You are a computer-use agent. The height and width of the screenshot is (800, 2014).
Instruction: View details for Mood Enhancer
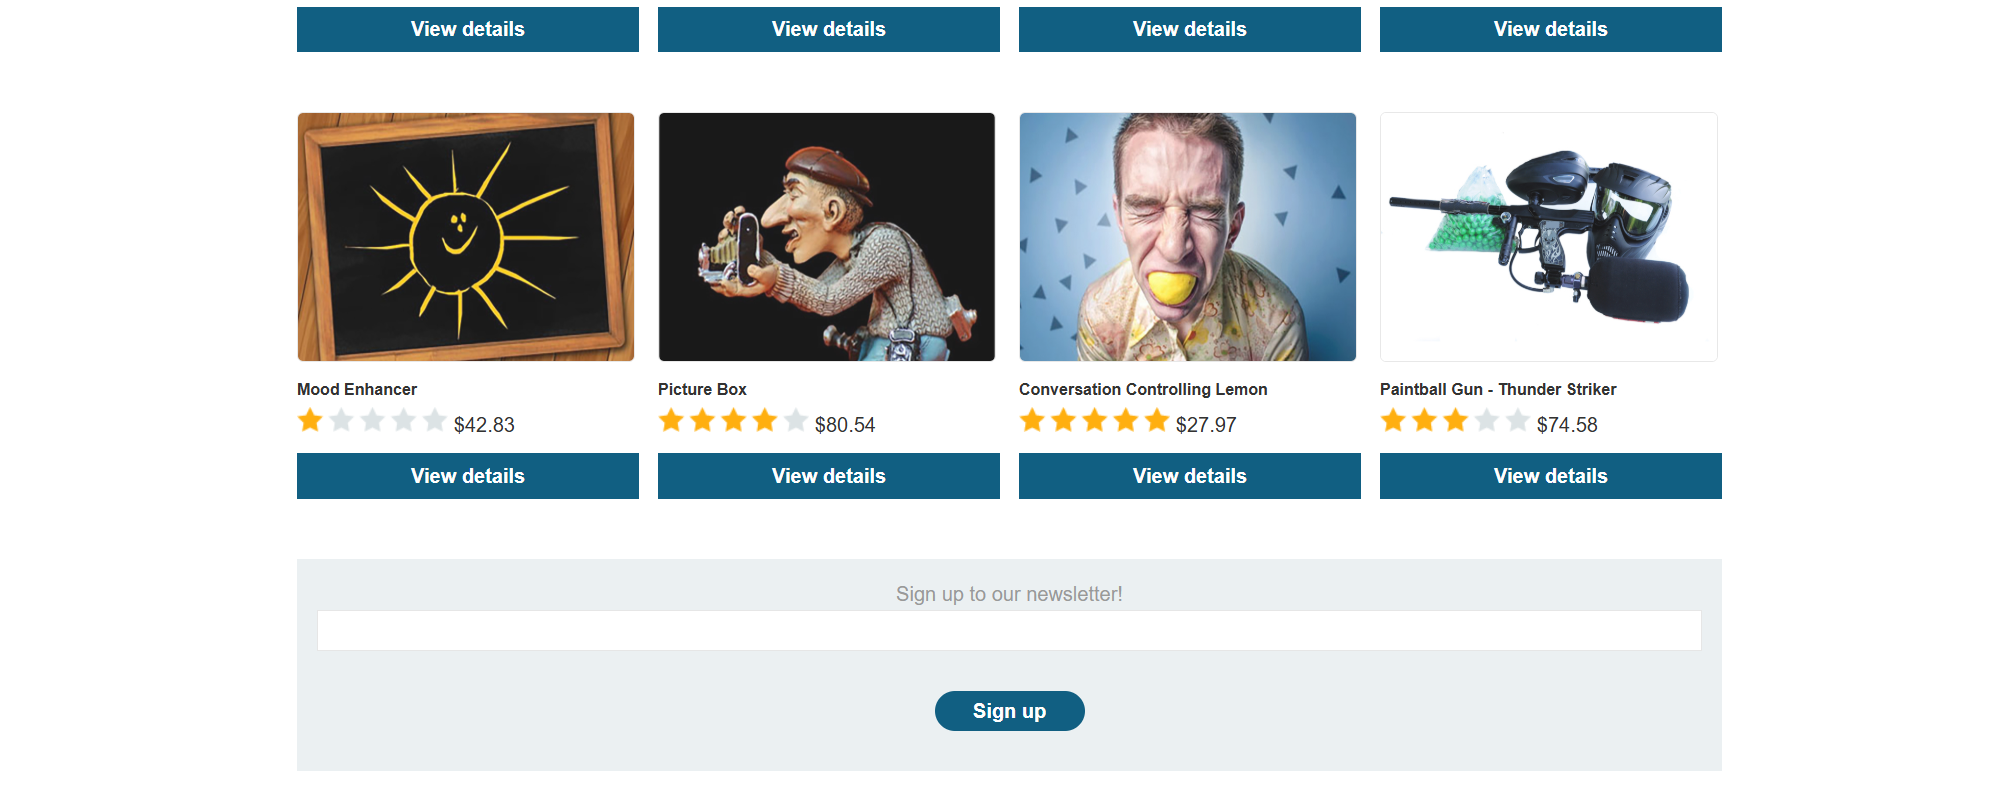468,476
